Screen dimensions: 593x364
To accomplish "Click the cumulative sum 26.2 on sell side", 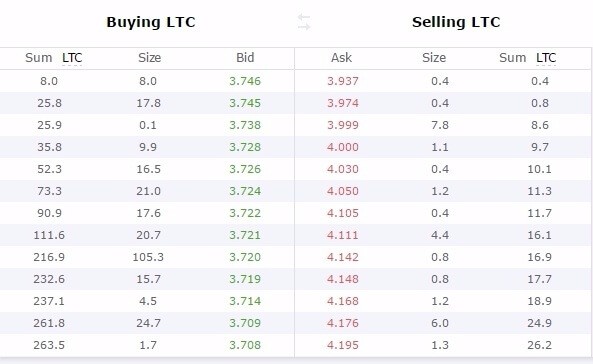I will tap(539, 345).
